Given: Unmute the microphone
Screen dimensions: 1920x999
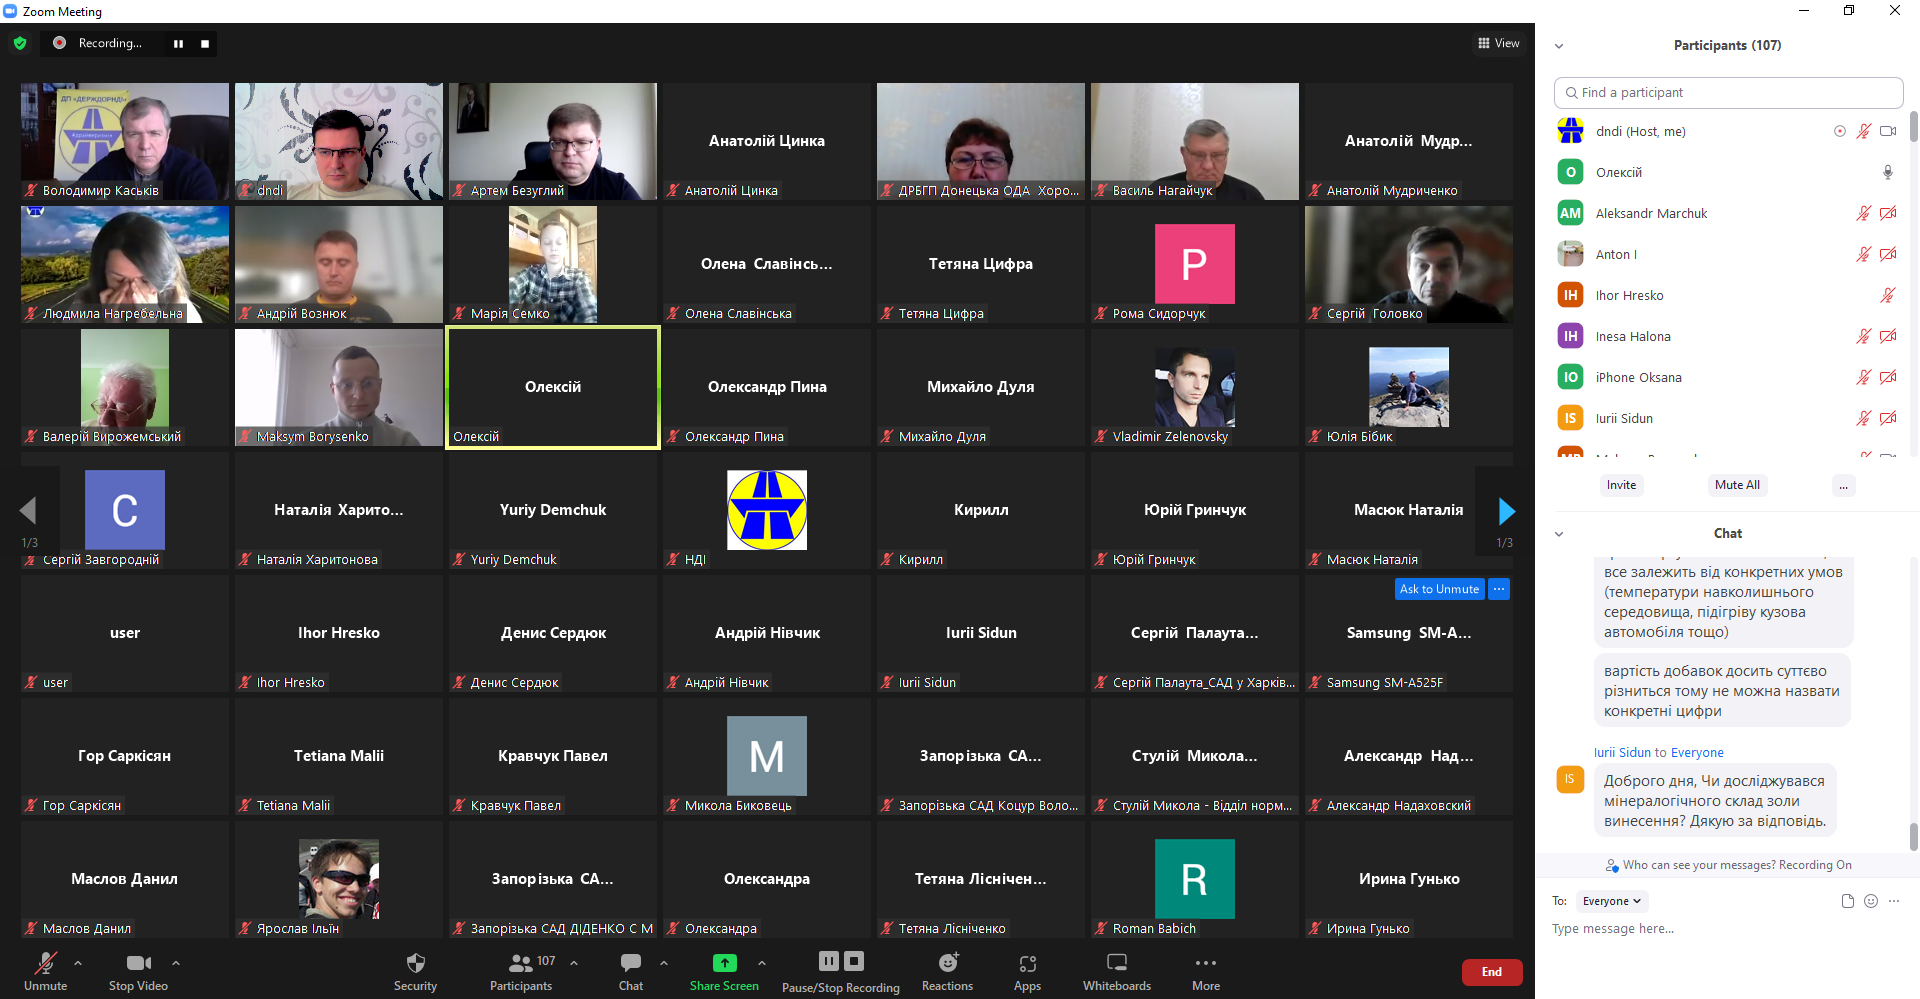Looking at the screenshot, I should (x=45, y=964).
